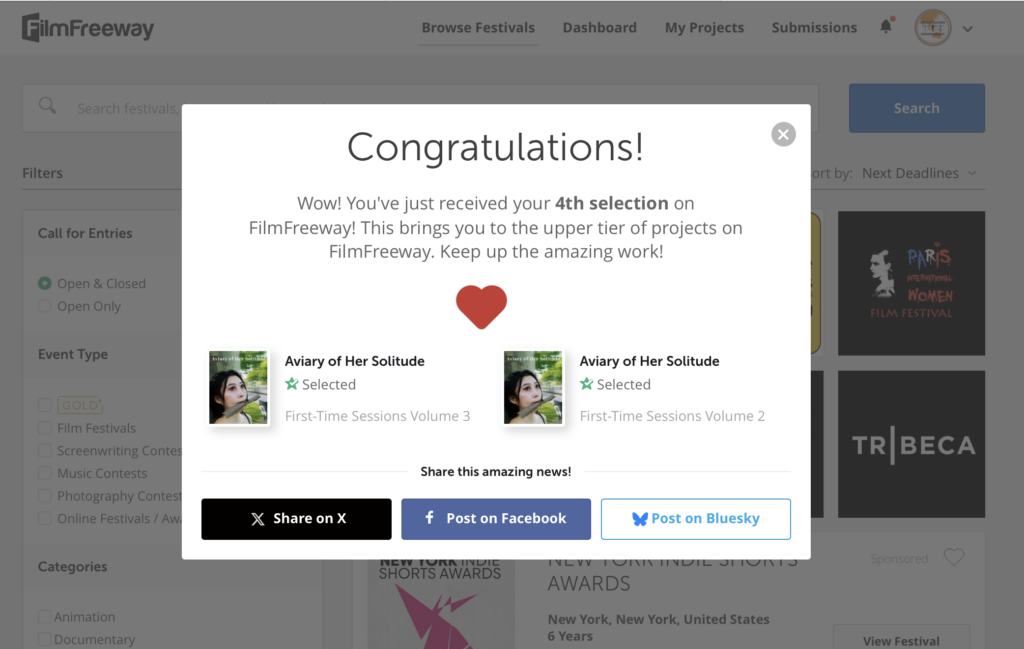Expand the account dropdown arrow

pyautogui.click(x=967, y=29)
